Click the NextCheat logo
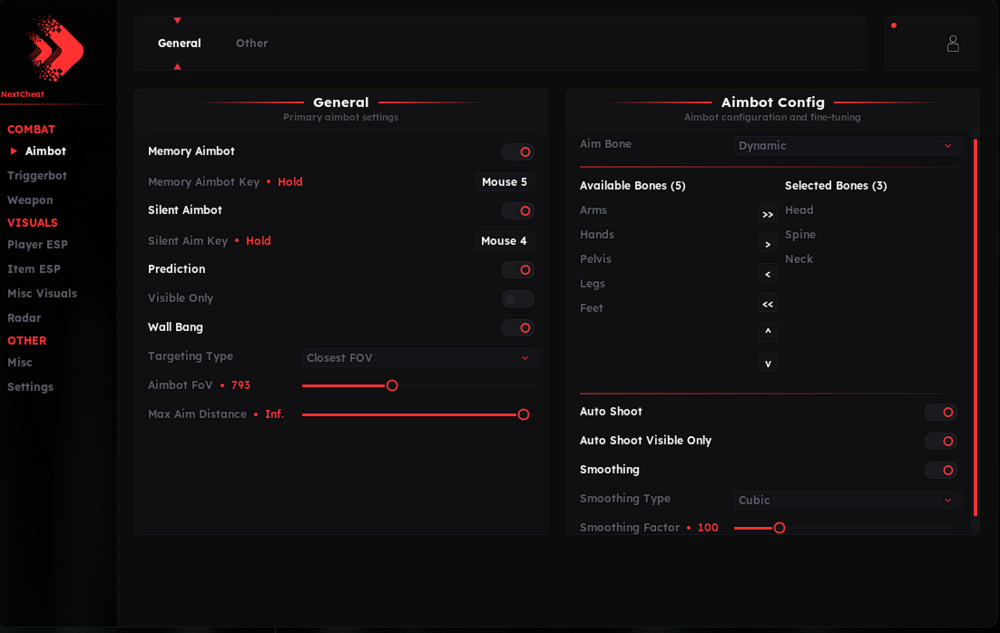Screen dimensions: 1000x633 pos(55,49)
